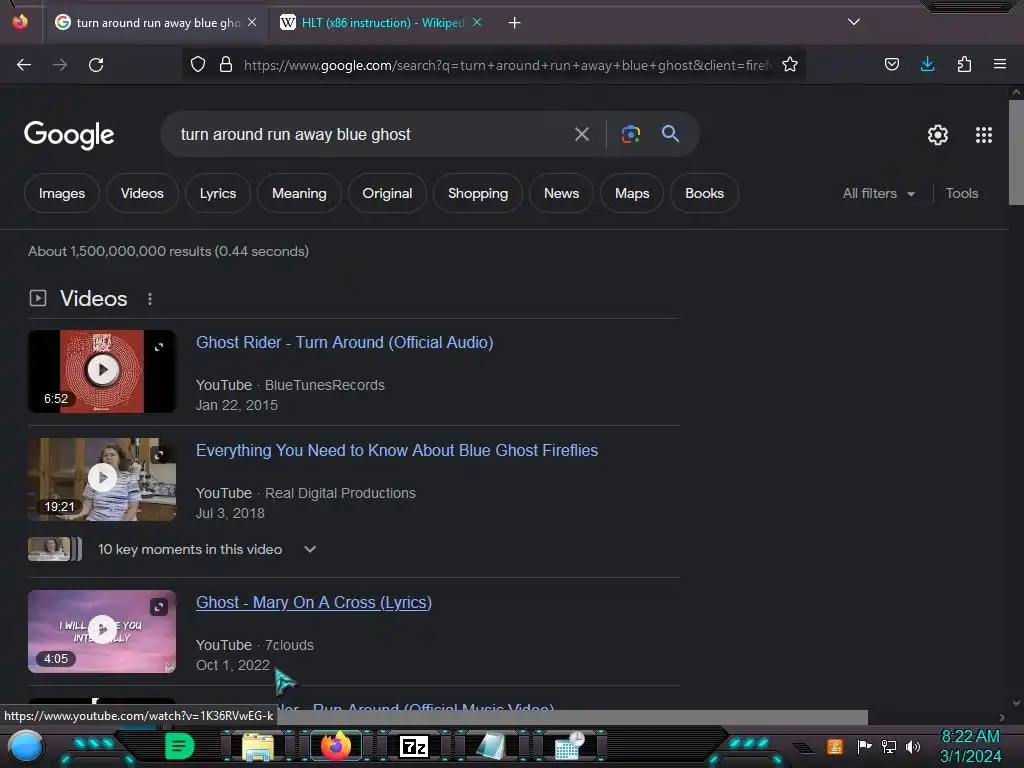
Task: Play the Ghost Rider video thumbnail
Action: [x=102, y=371]
